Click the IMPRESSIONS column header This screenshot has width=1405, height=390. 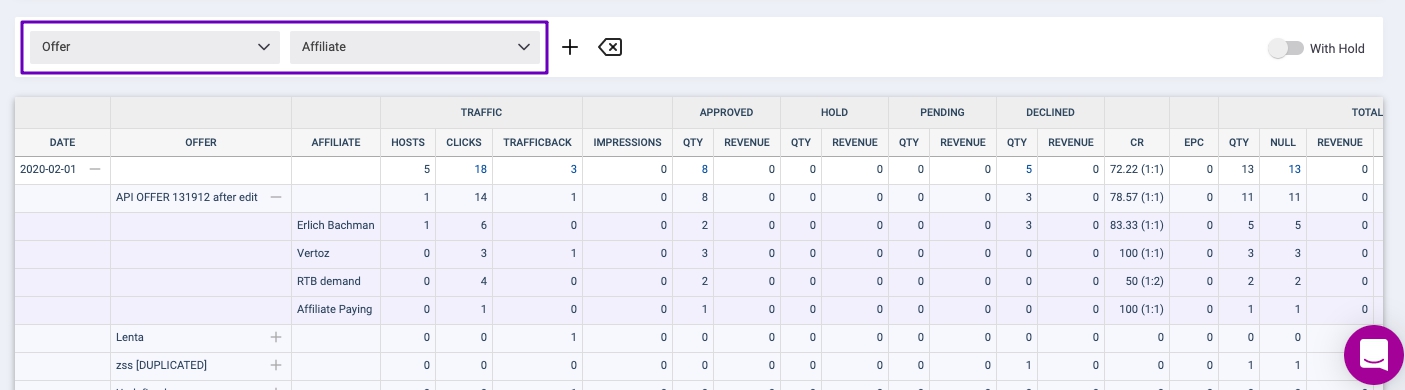(x=627, y=143)
